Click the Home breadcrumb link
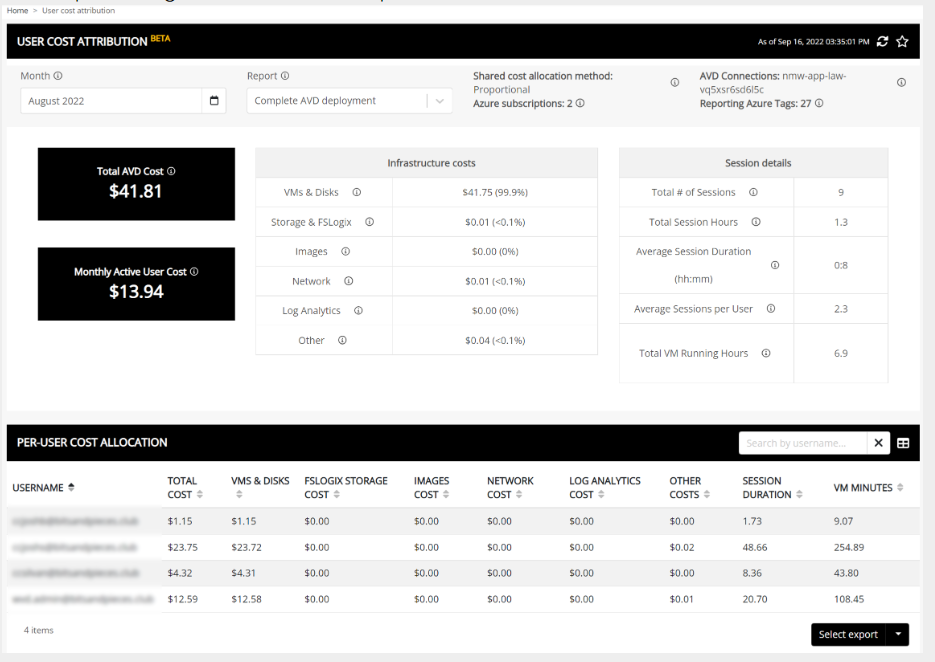 [17, 10]
